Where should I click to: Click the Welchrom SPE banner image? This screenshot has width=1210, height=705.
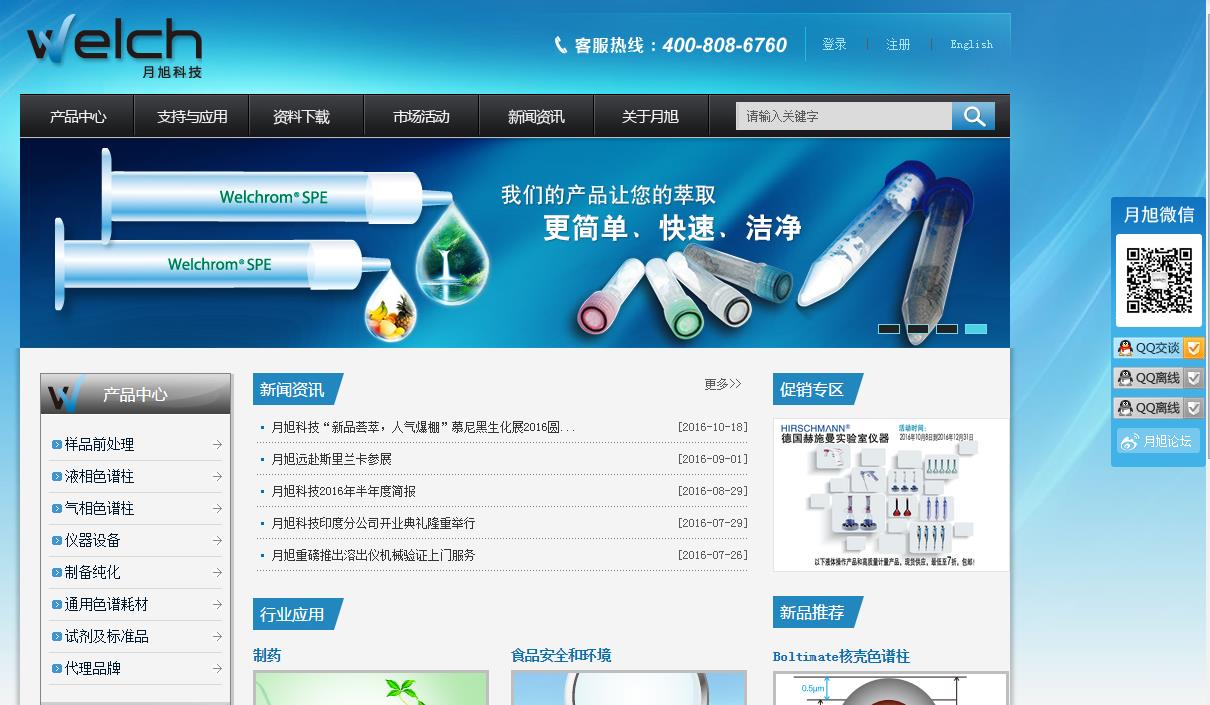(x=515, y=243)
